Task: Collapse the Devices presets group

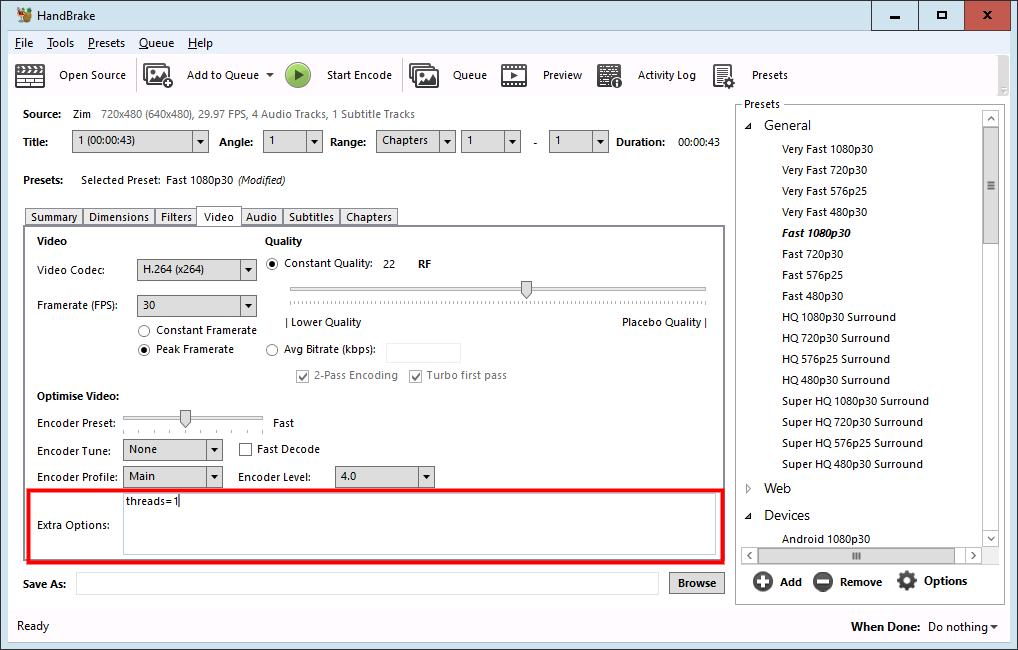Action: 749,516
